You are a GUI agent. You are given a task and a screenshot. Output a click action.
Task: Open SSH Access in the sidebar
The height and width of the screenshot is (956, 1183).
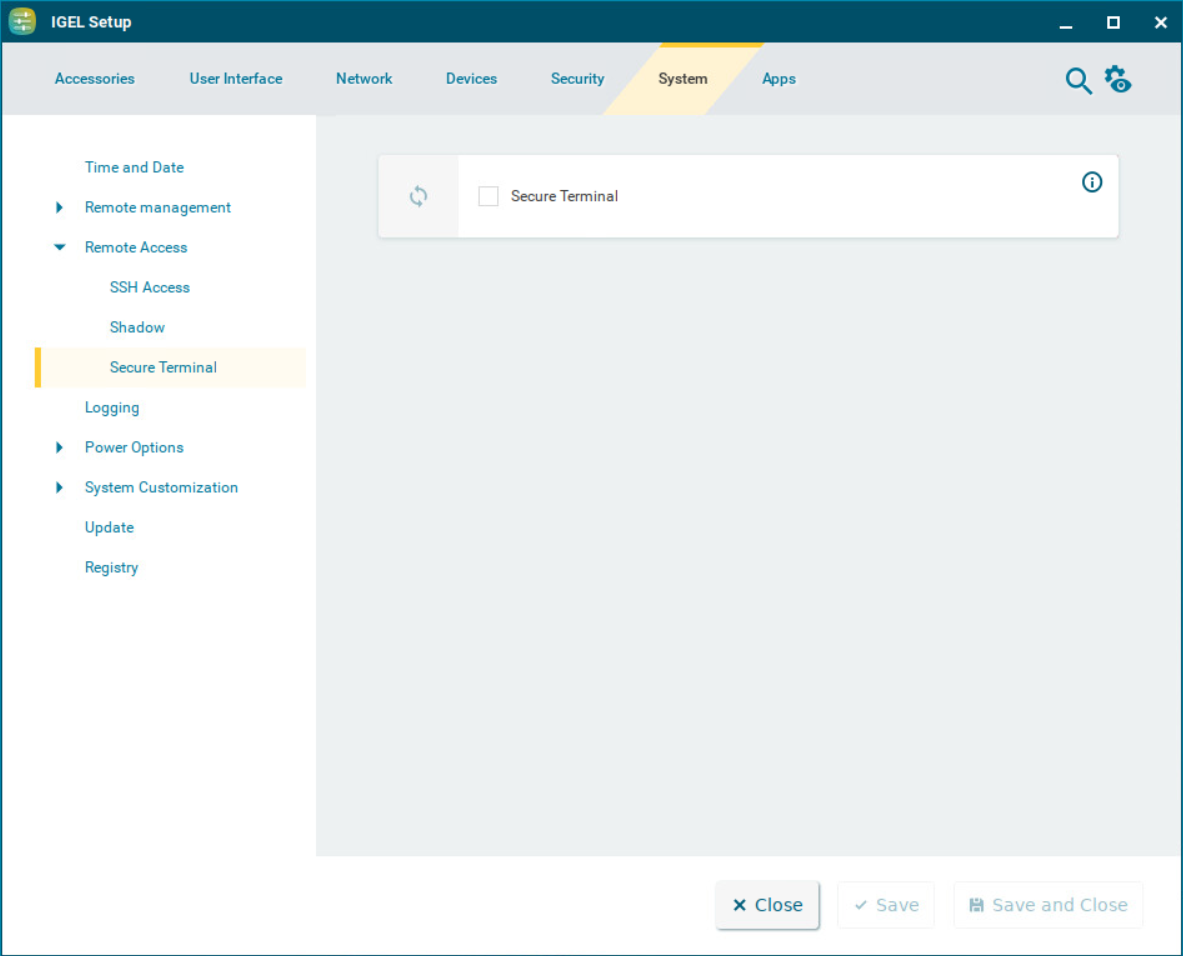pyautogui.click(x=150, y=288)
